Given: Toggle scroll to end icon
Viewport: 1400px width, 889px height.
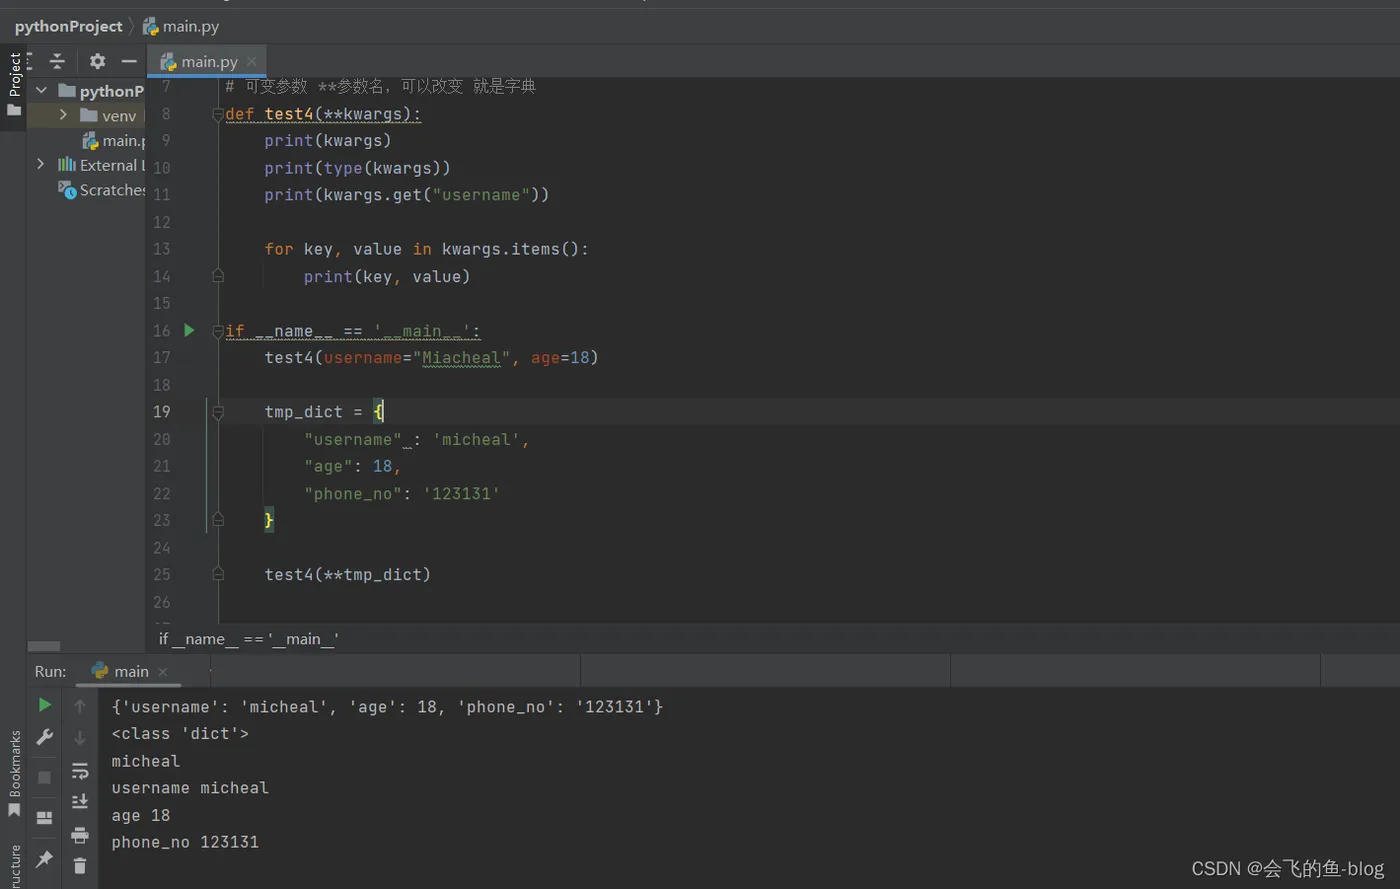Looking at the screenshot, I should [80, 802].
